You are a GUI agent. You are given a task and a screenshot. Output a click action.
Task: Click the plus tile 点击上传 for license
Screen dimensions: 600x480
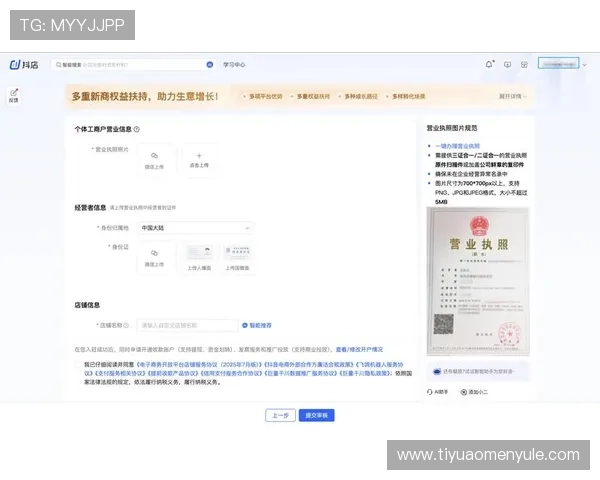(x=199, y=160)
